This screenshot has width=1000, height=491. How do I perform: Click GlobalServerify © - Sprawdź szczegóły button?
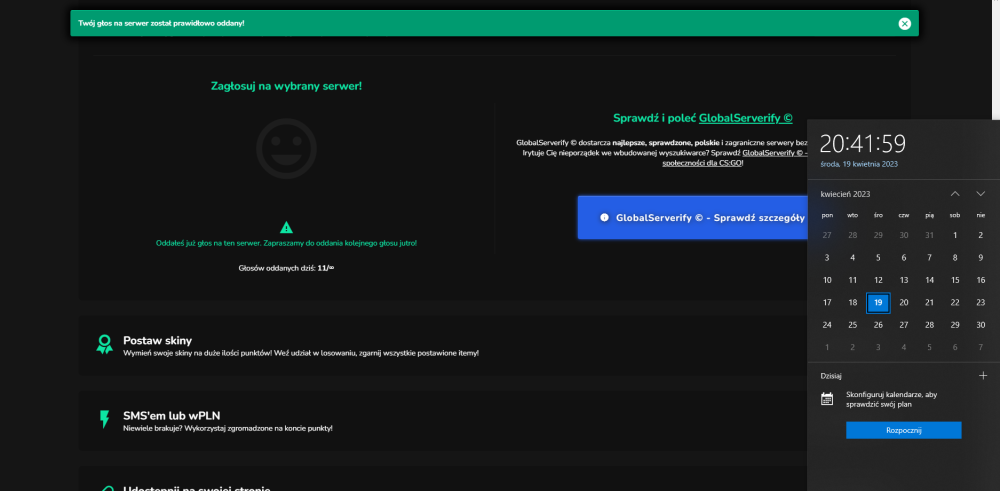pos(693,217)
